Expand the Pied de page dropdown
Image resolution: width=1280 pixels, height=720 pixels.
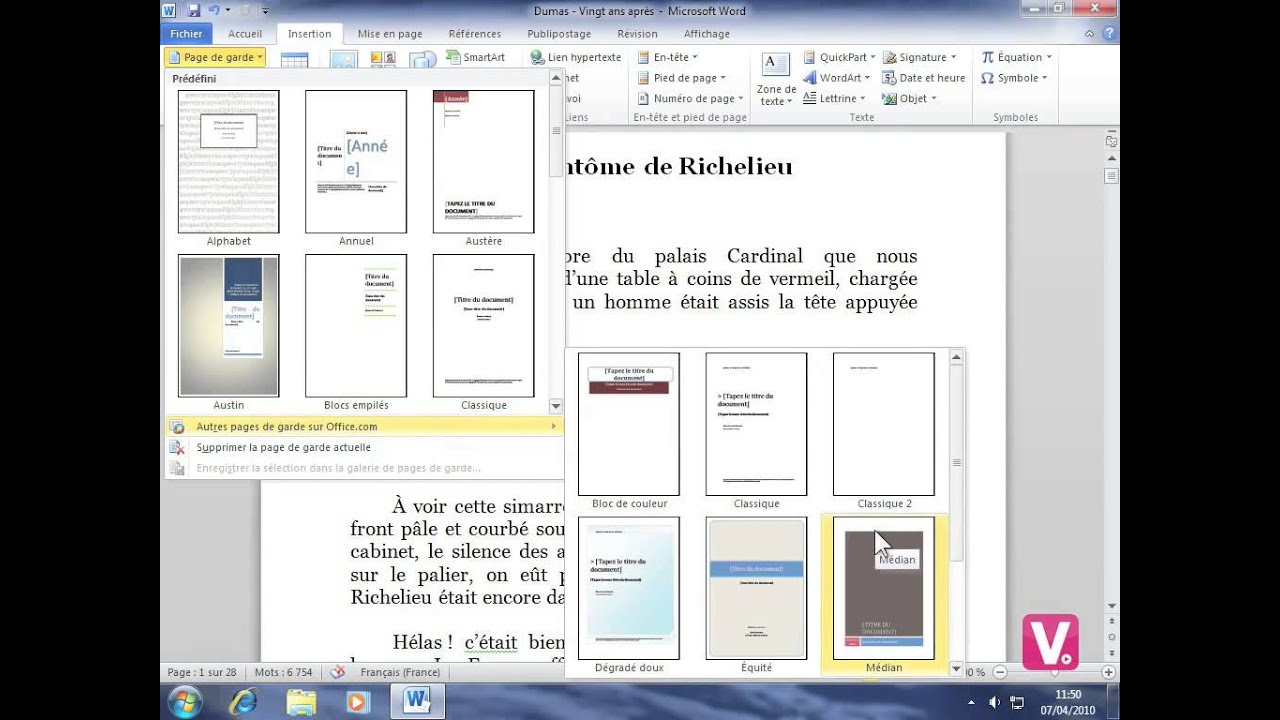(x=681, y=78)
